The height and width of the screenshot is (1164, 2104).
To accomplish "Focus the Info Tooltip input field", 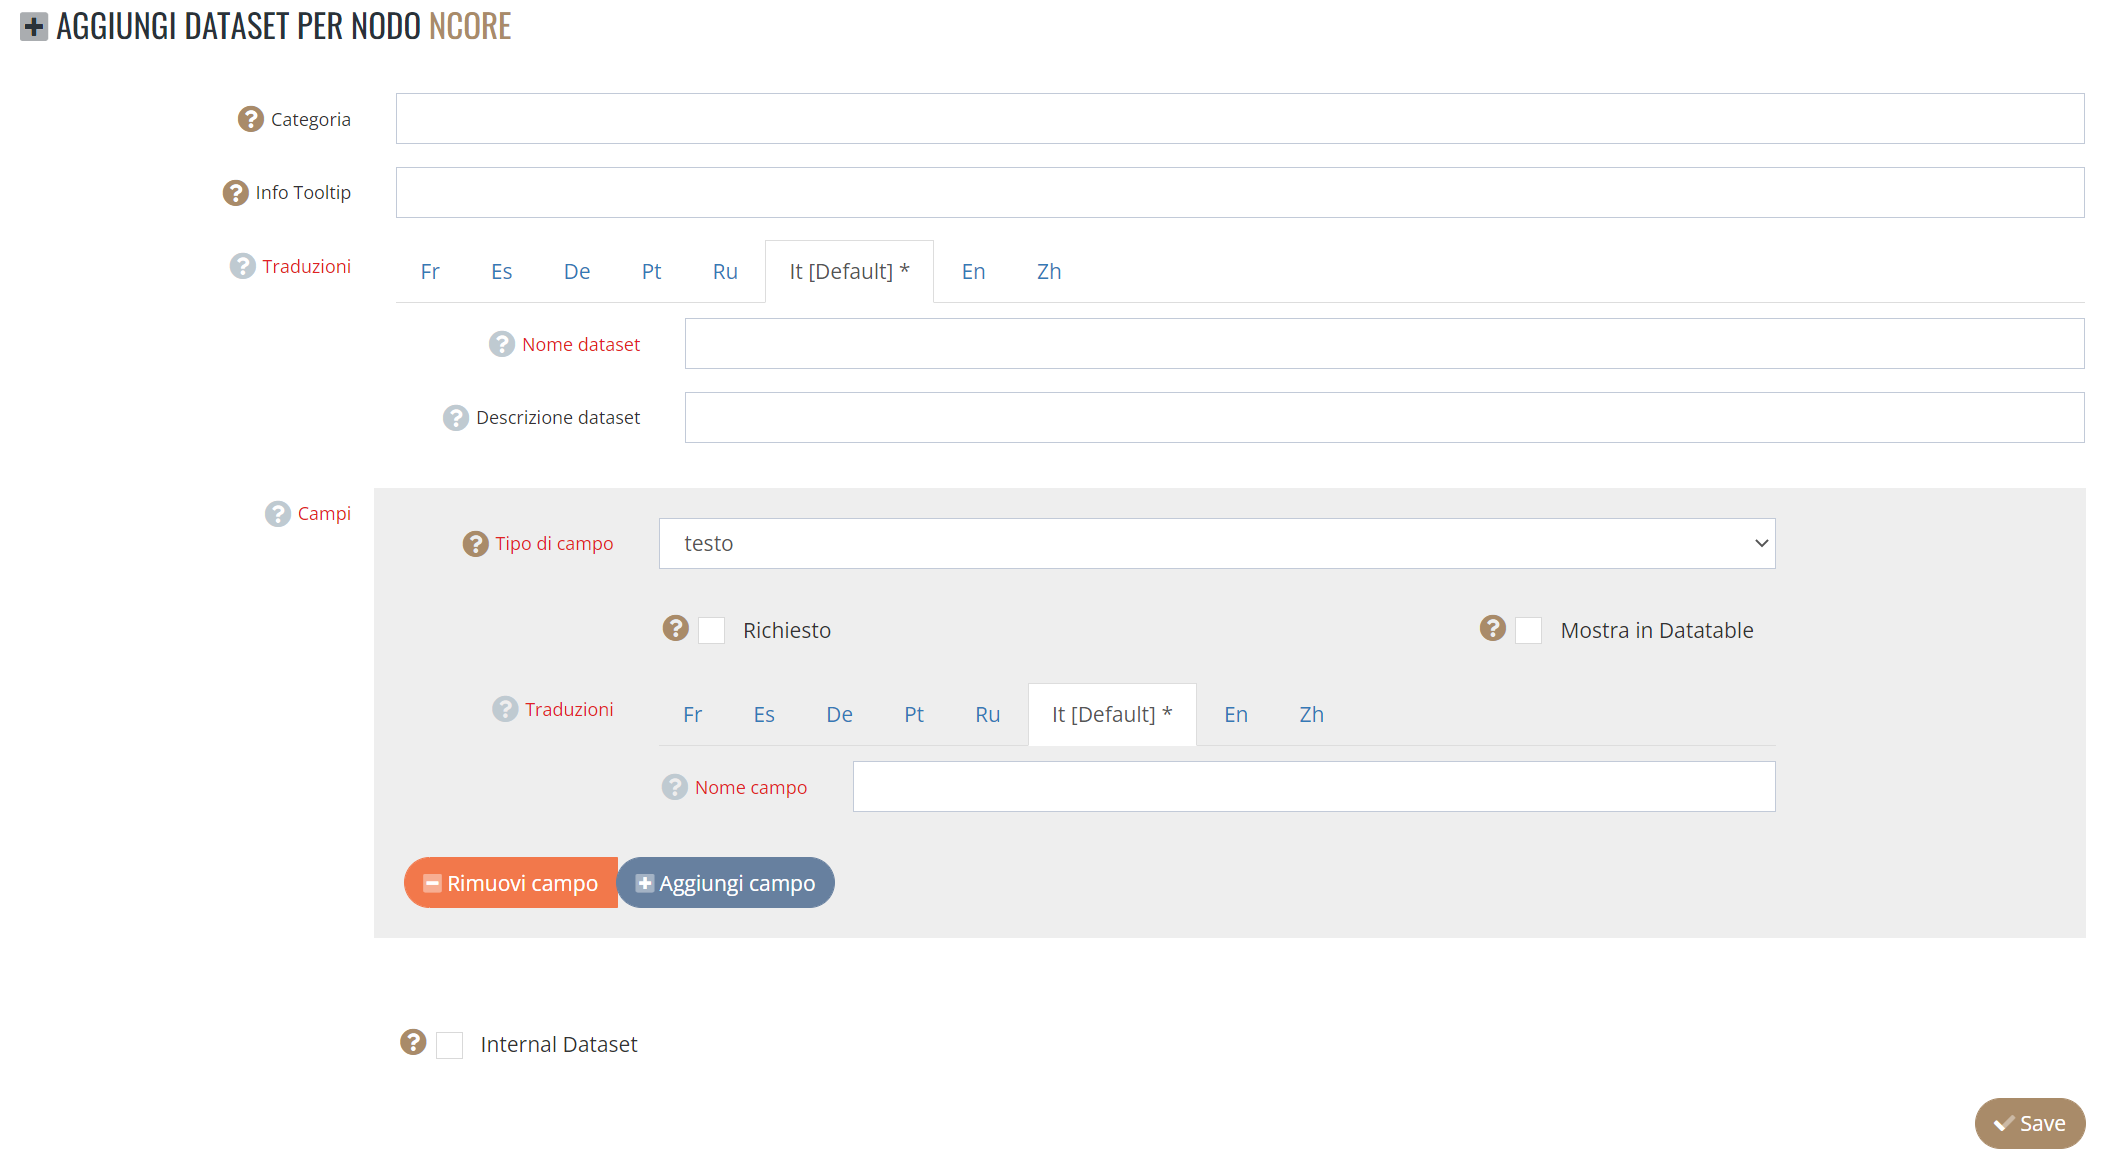I will [1240, 193].
